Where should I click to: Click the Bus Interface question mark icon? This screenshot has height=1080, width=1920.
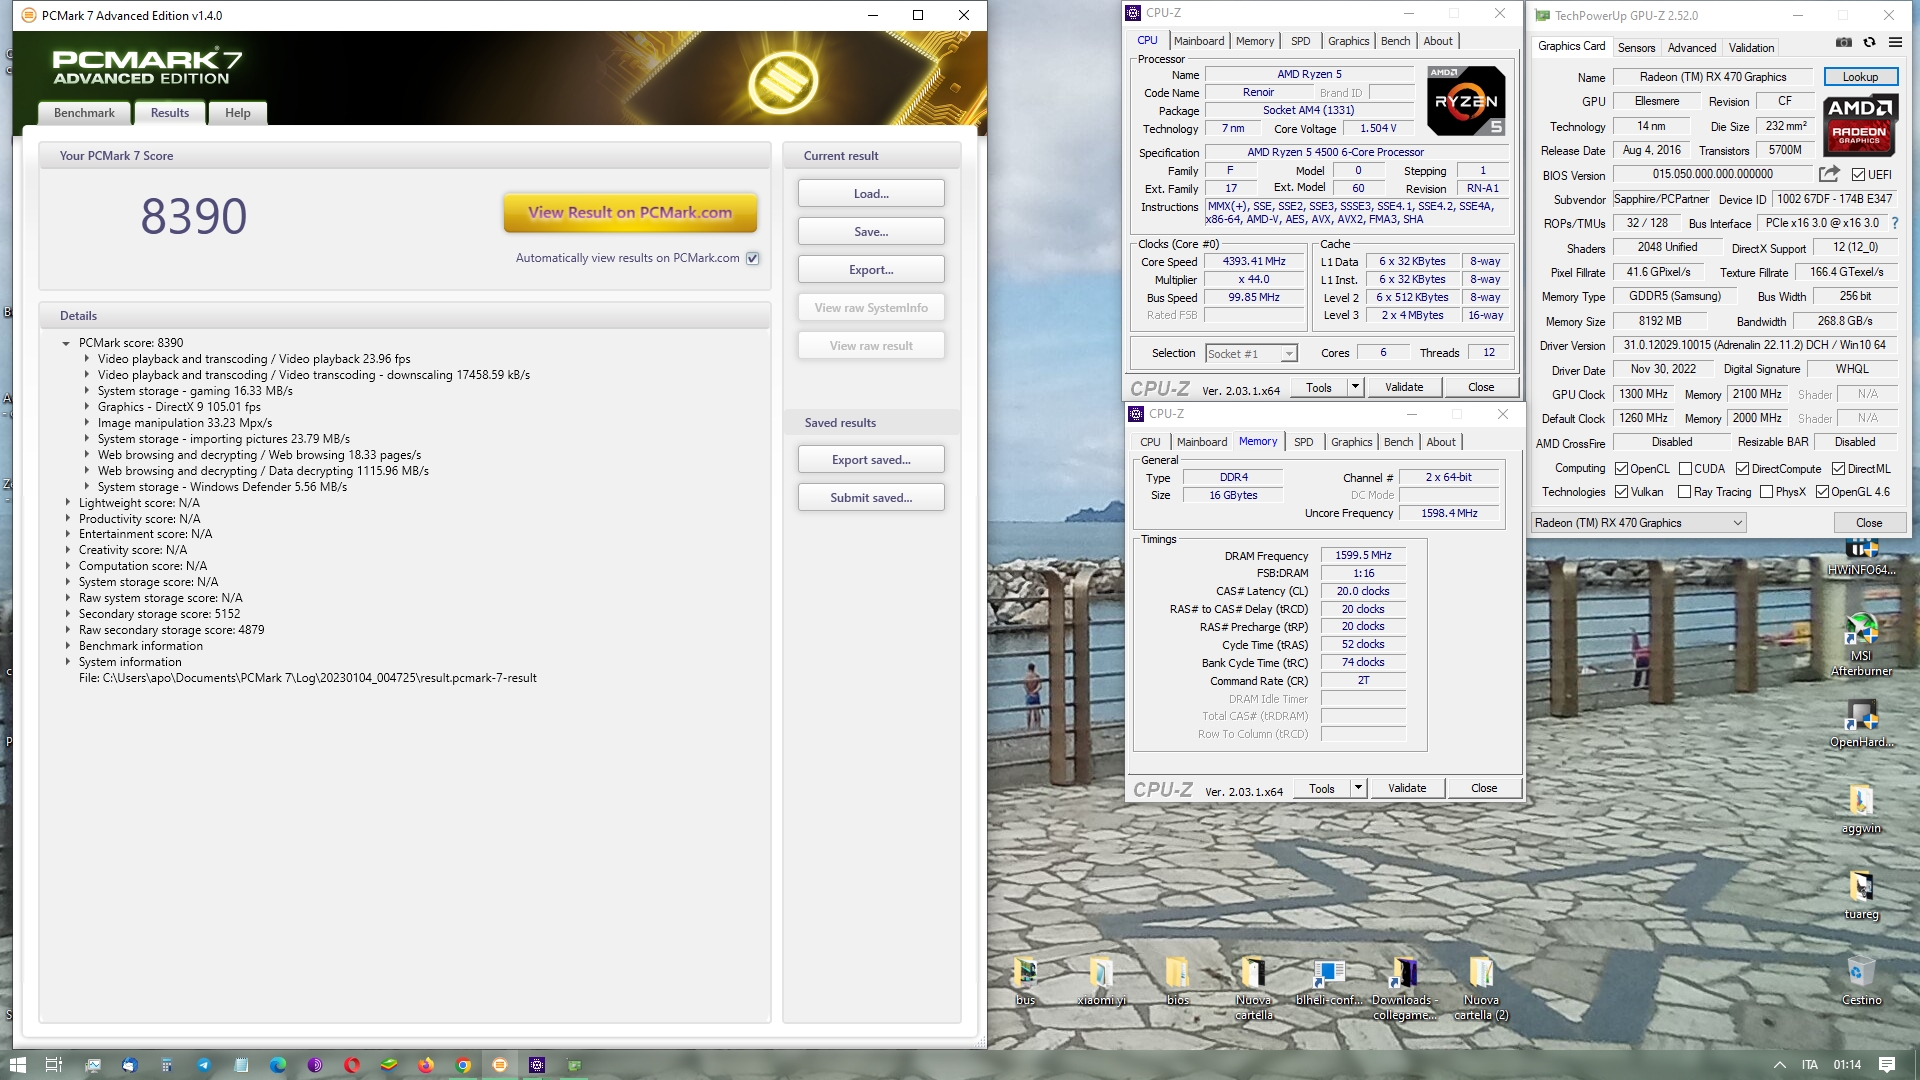(x=1895, y=223)
